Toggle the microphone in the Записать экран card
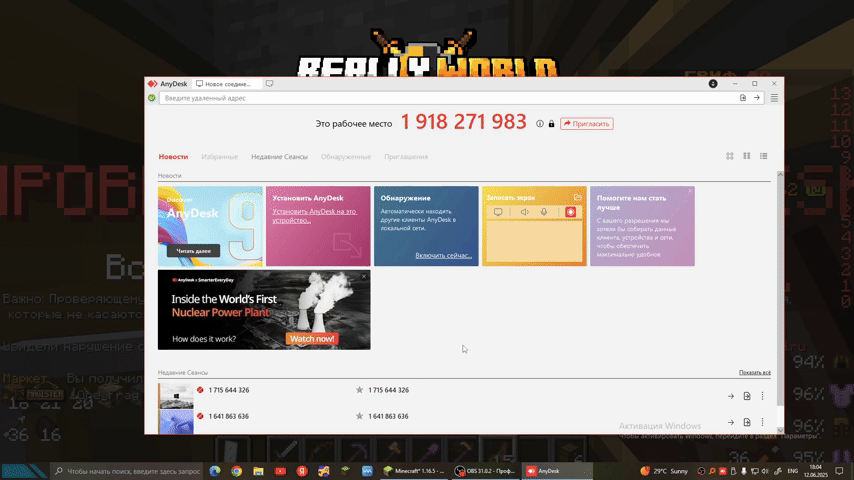 (544, 212)
